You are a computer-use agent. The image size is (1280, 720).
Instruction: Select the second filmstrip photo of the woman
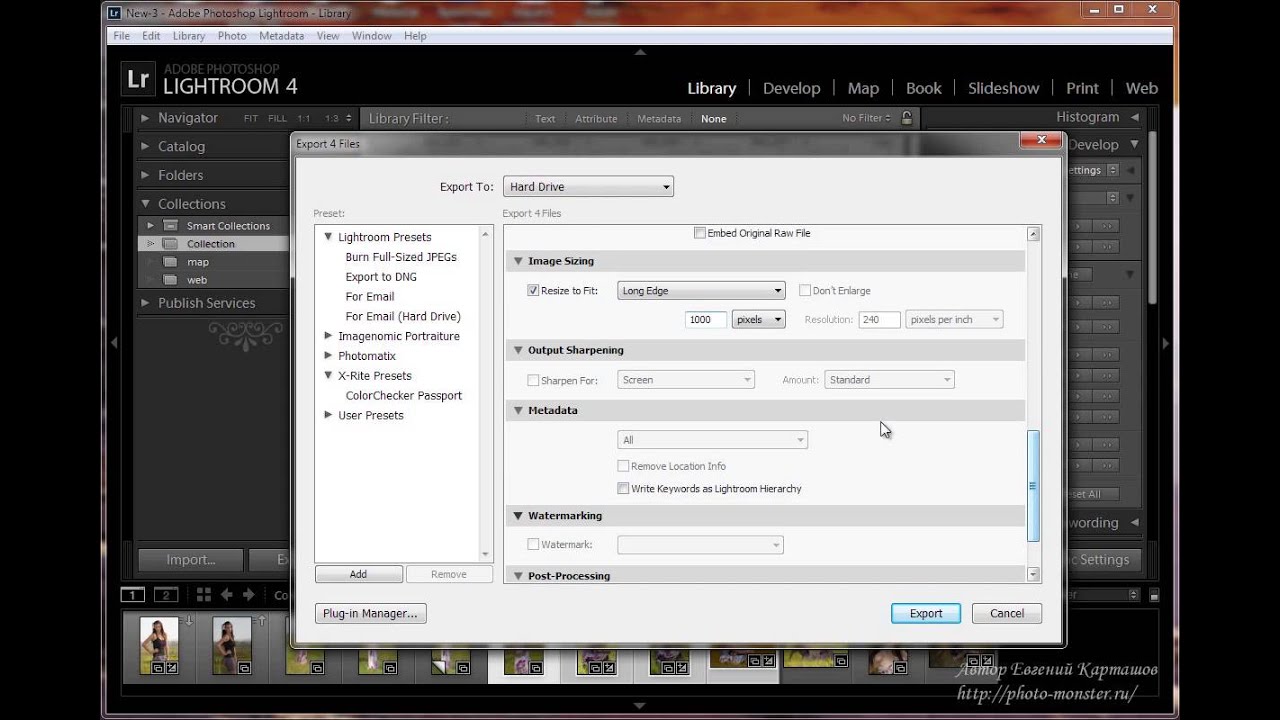tap(232, 645)
